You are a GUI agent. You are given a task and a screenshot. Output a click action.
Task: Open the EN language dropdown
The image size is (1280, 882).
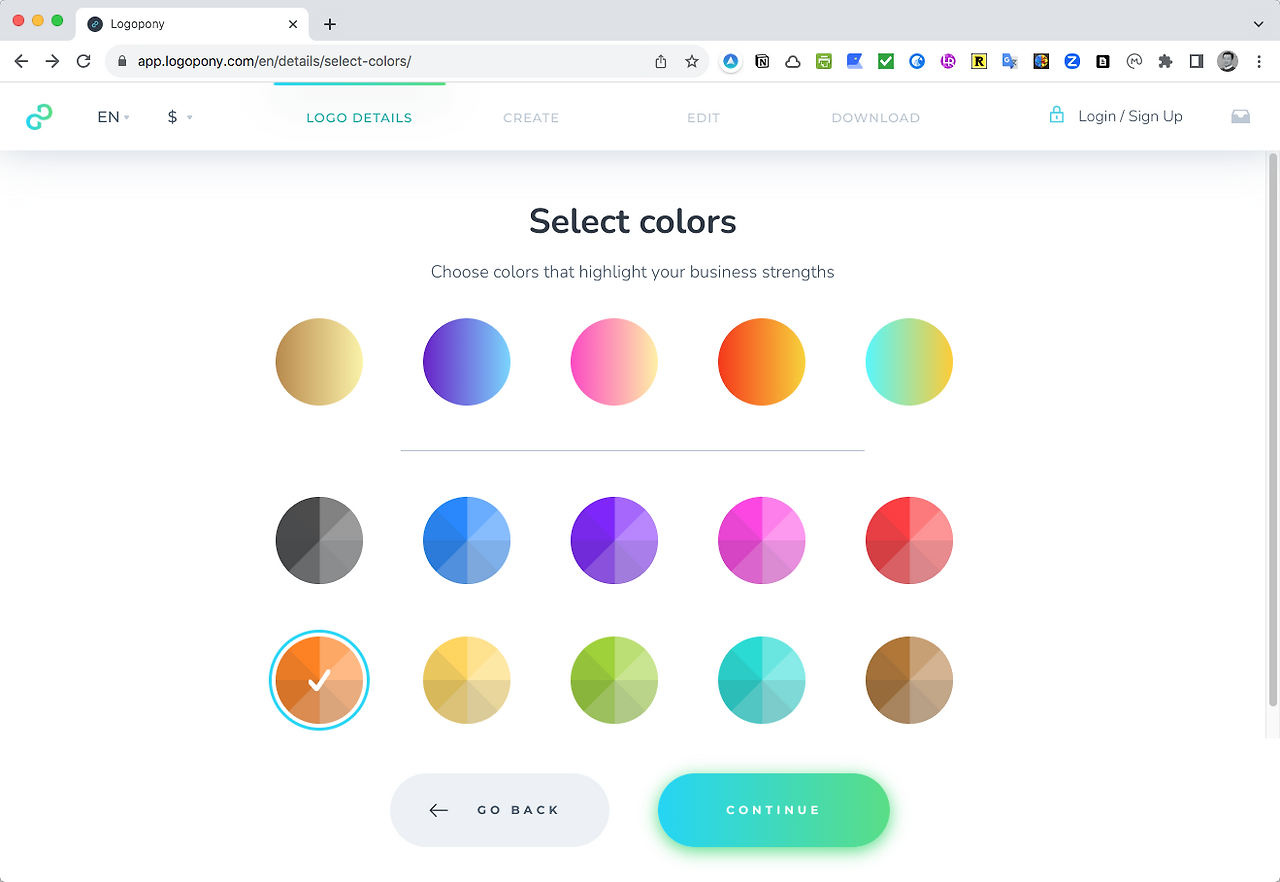(x=113, y=117)
